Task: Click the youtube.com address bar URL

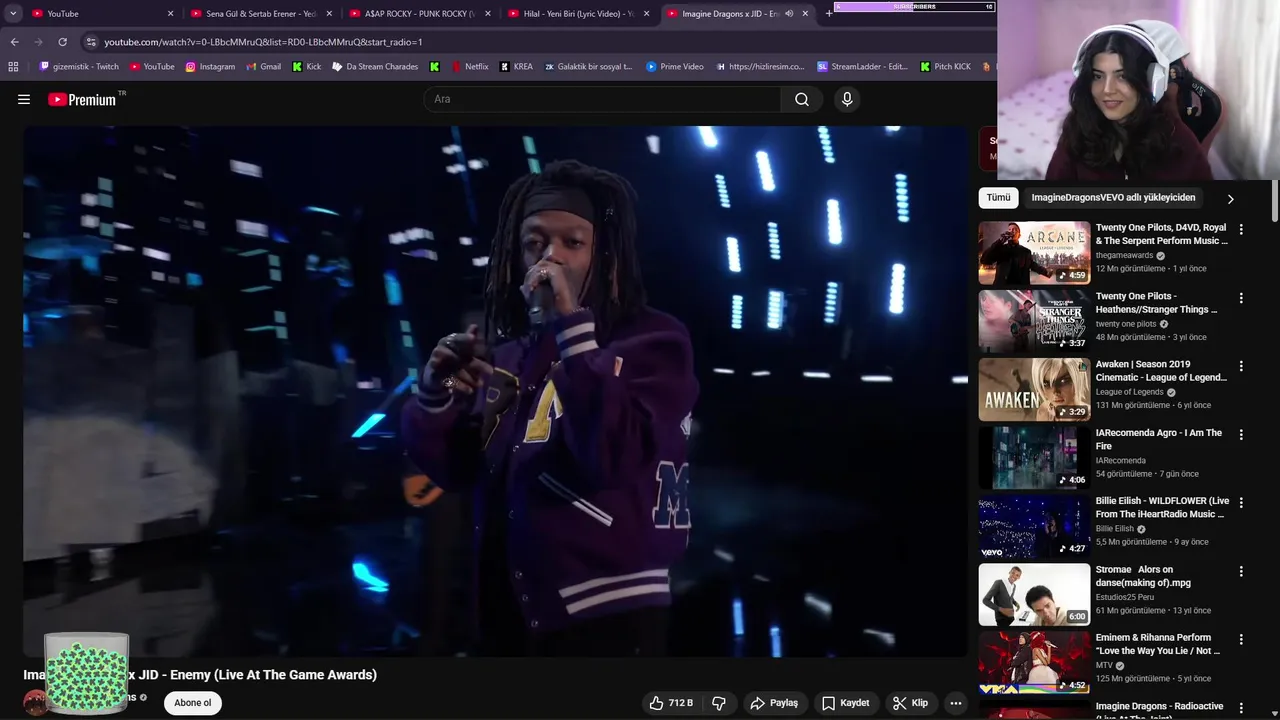Action: tap(263, 42)
